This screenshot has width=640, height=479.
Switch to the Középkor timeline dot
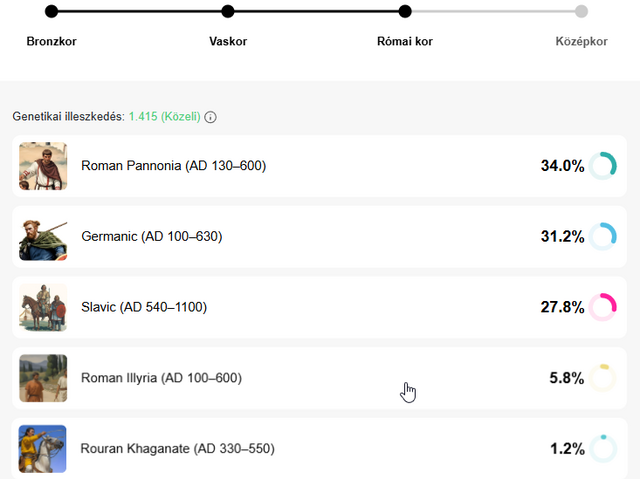[x=581, y=12]
